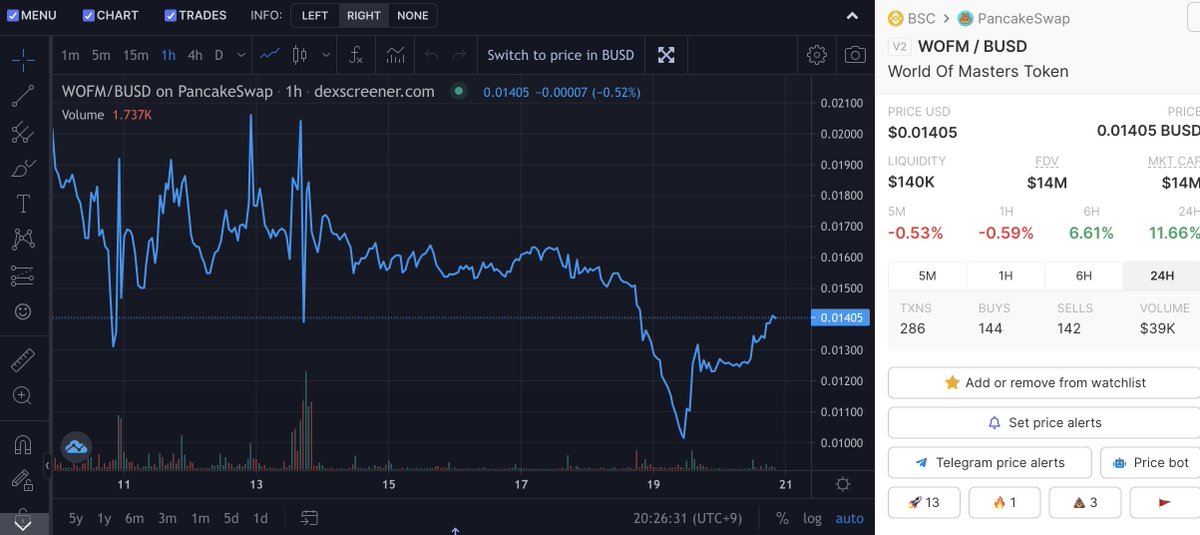Open the Indicators fx menu
Image resolution: width=1200 pixels, height=535 pixels.
355,55
